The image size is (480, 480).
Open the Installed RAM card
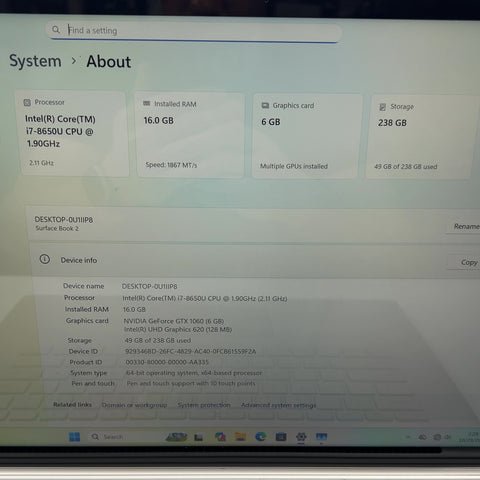pyautogui.click(x=190, y=135)
